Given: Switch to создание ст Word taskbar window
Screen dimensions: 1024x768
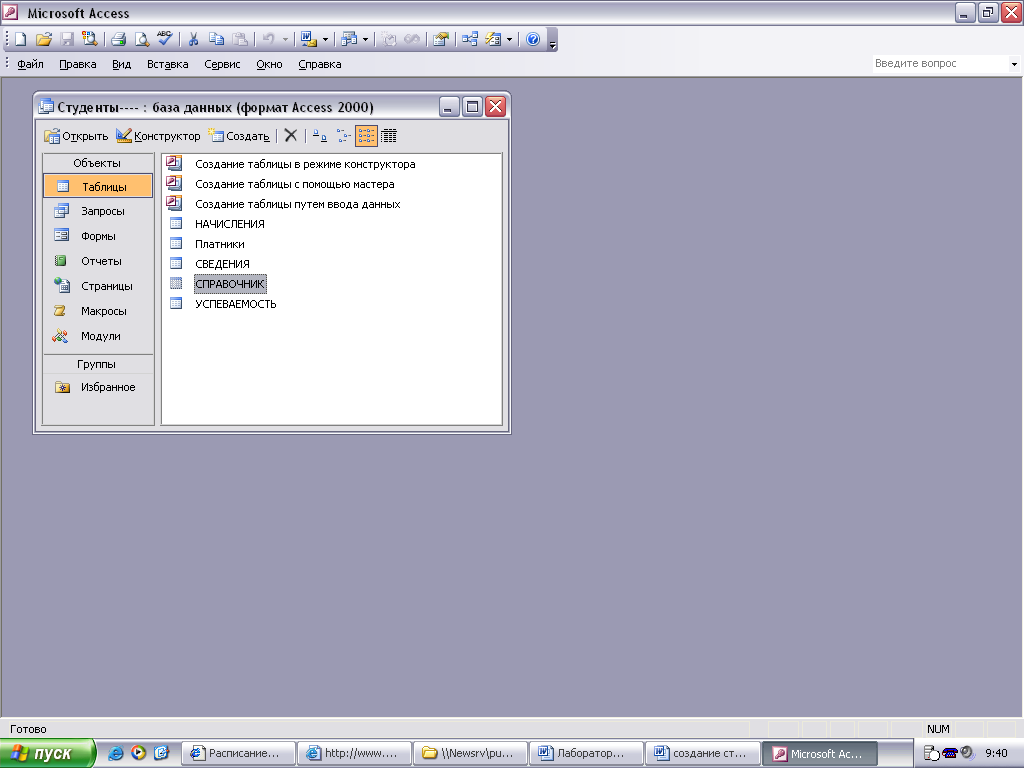Looking at the screenshot, I should point(702,753).
